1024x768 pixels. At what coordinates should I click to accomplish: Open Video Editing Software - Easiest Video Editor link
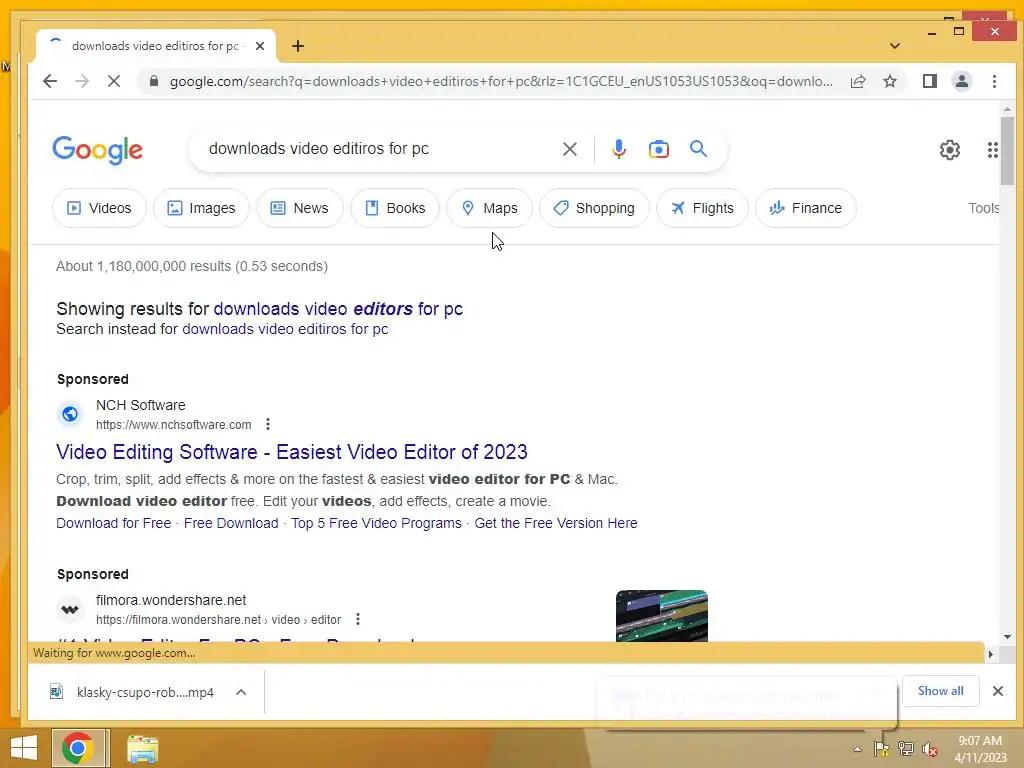tap(291, 452)
